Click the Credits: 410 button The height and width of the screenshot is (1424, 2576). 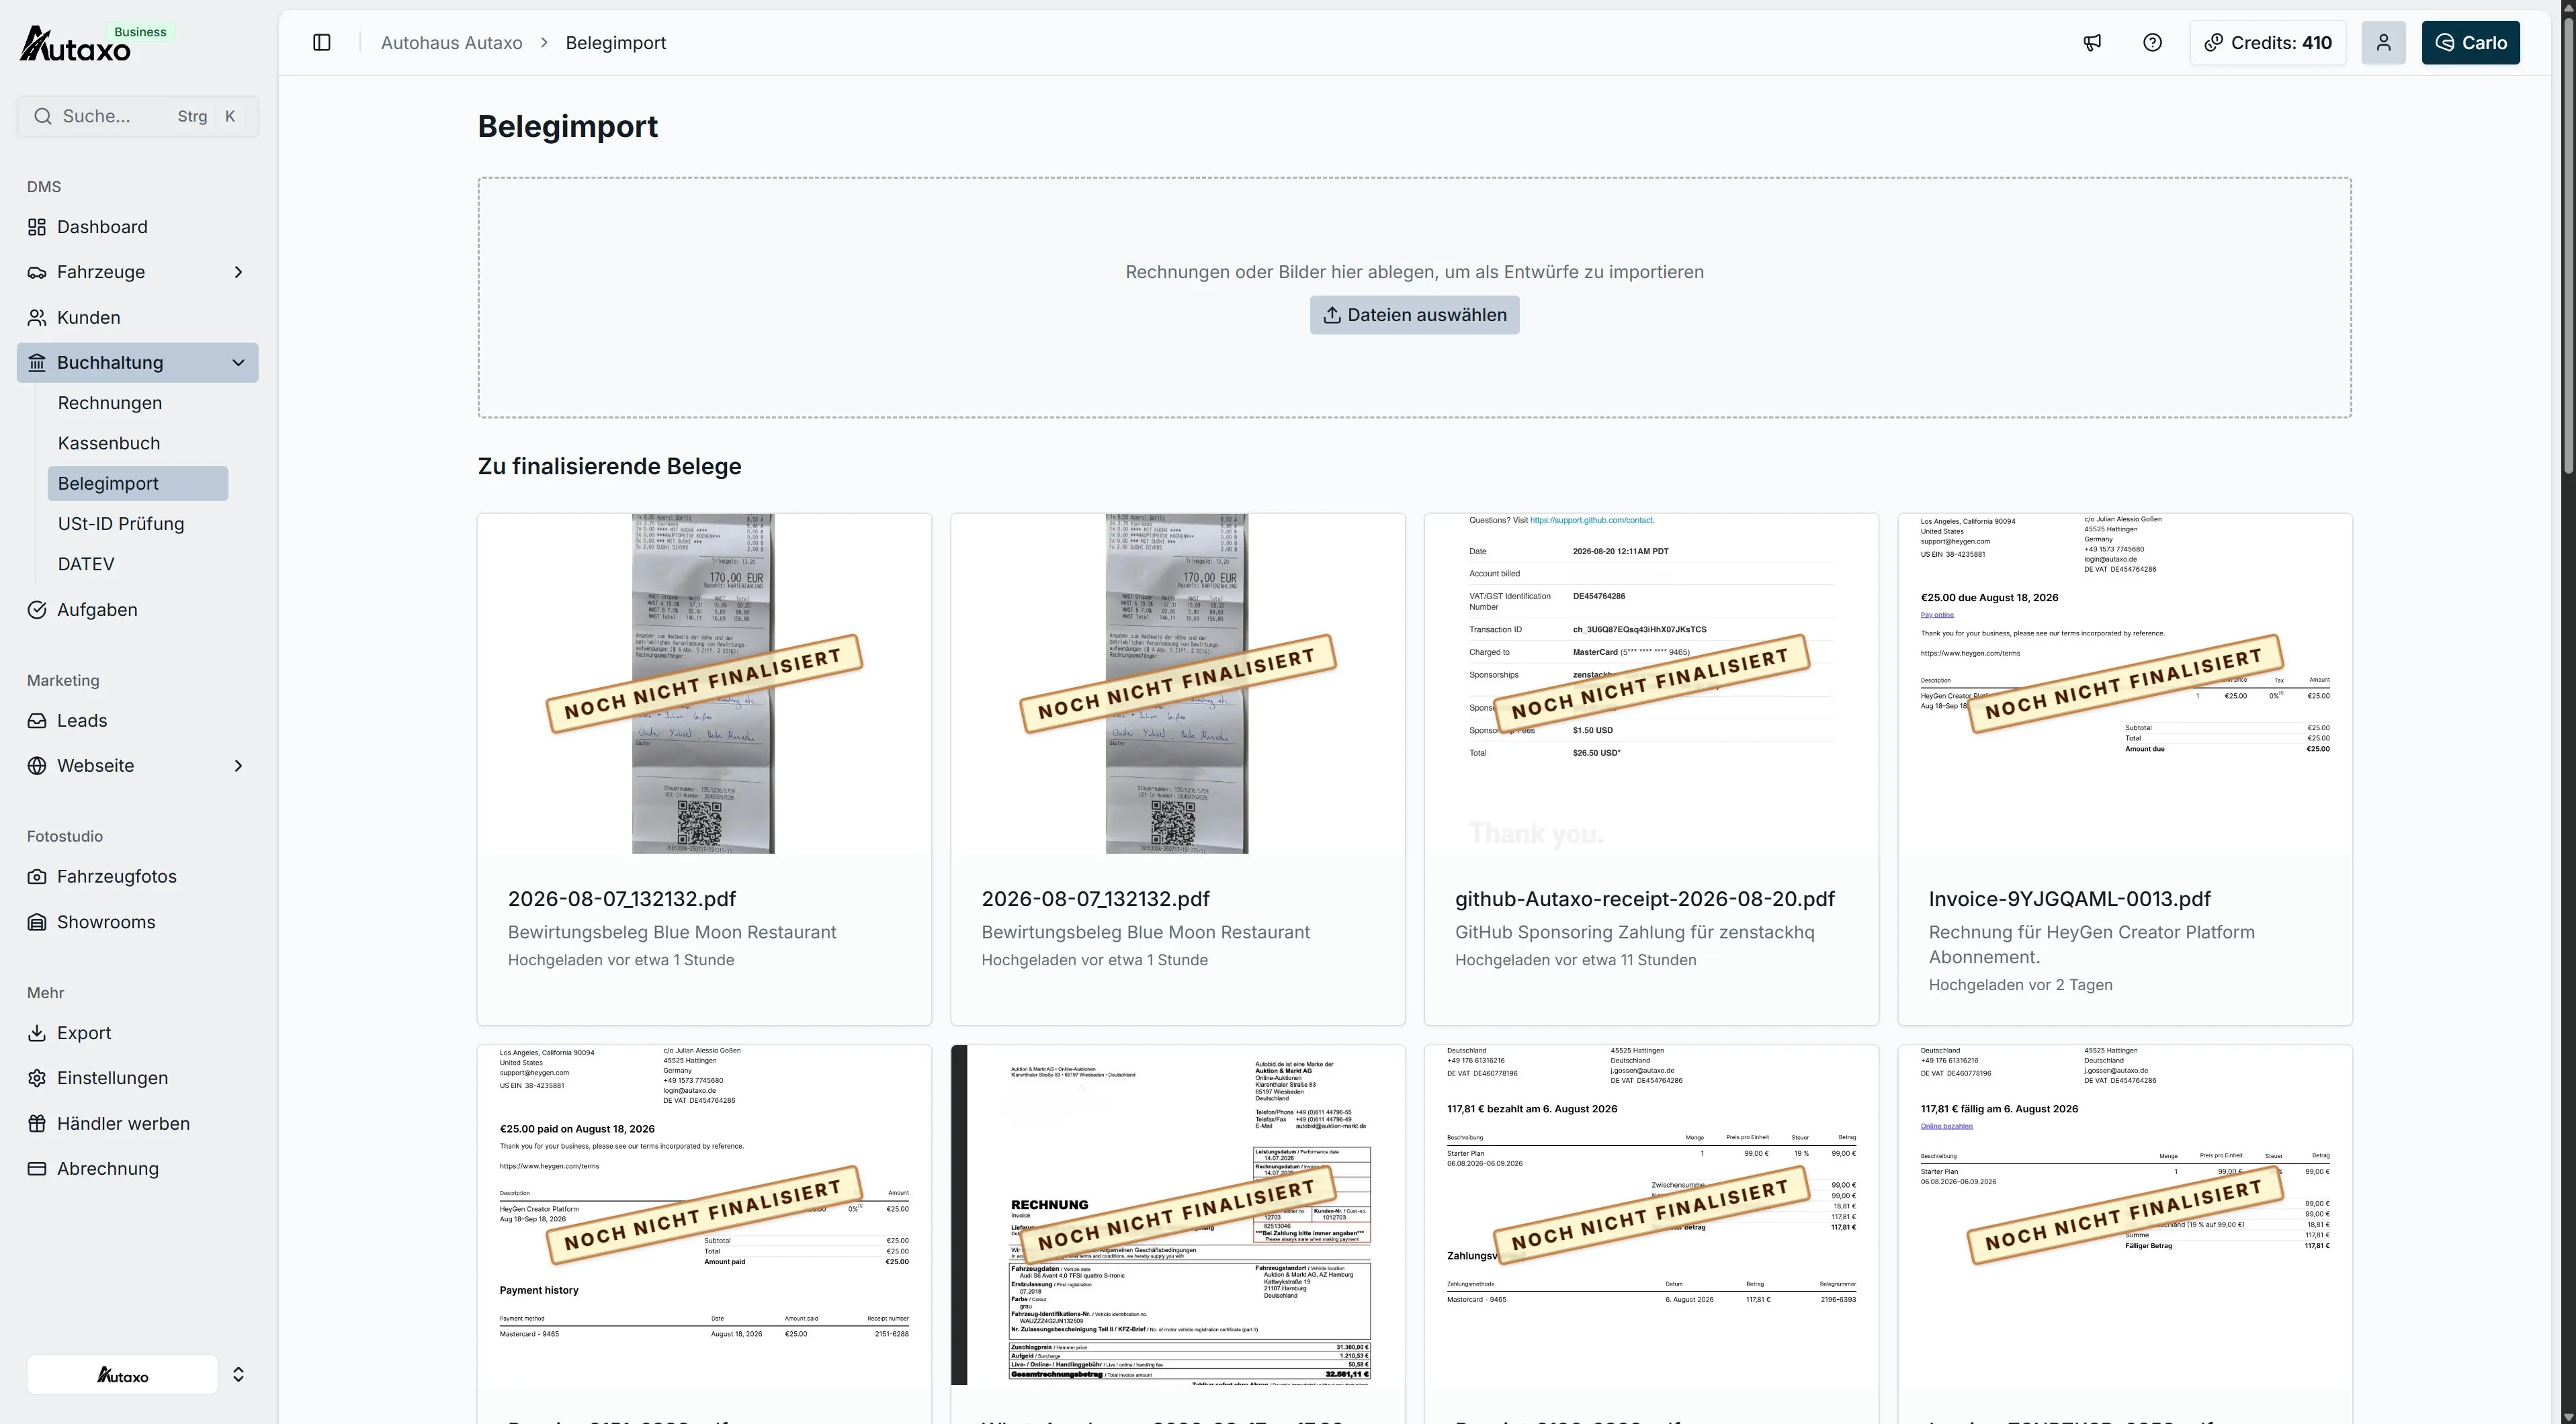2268,42
